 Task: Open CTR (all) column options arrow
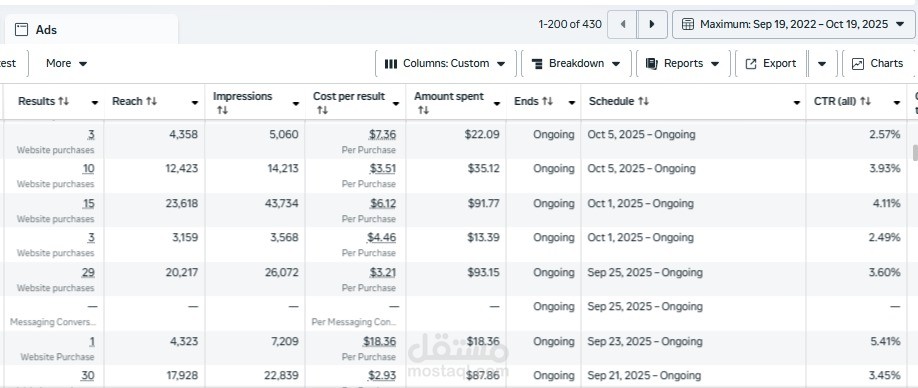897,103
